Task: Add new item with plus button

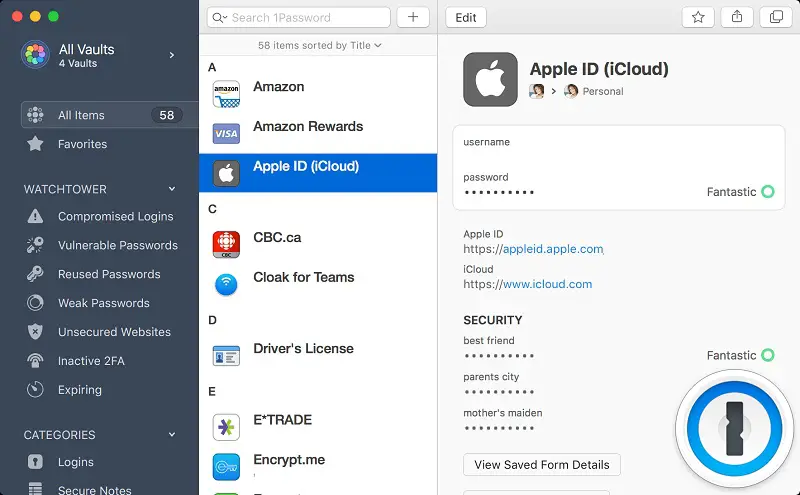Action: coord(413,17)
